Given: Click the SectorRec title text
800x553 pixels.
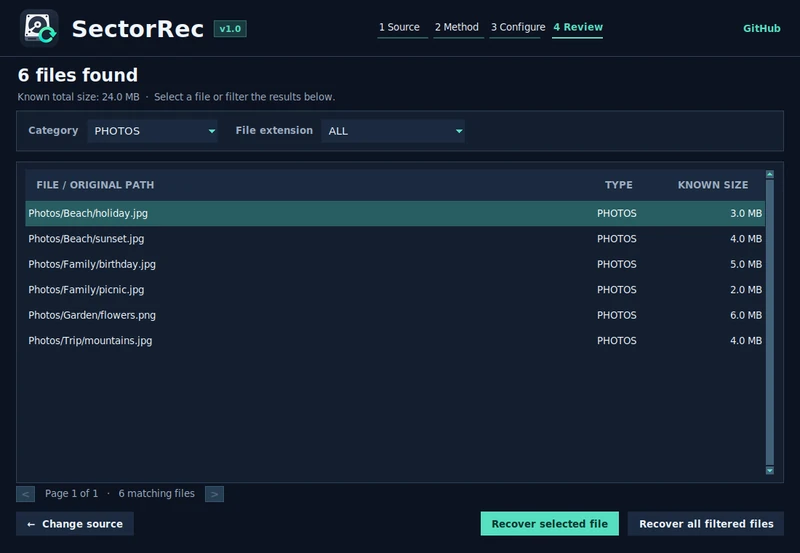Looking at the screenshot, I should coord(138,29).
